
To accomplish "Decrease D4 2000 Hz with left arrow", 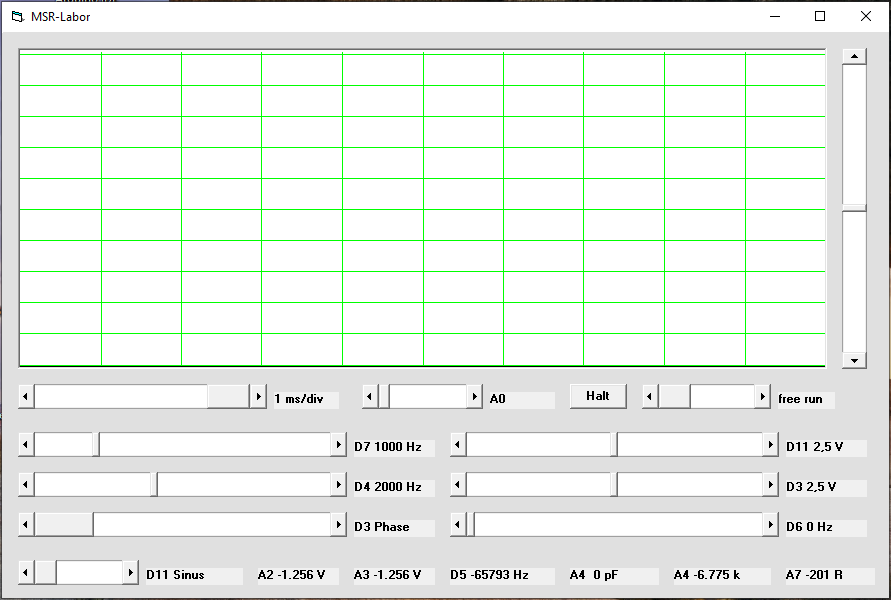I will coord(26,485).
